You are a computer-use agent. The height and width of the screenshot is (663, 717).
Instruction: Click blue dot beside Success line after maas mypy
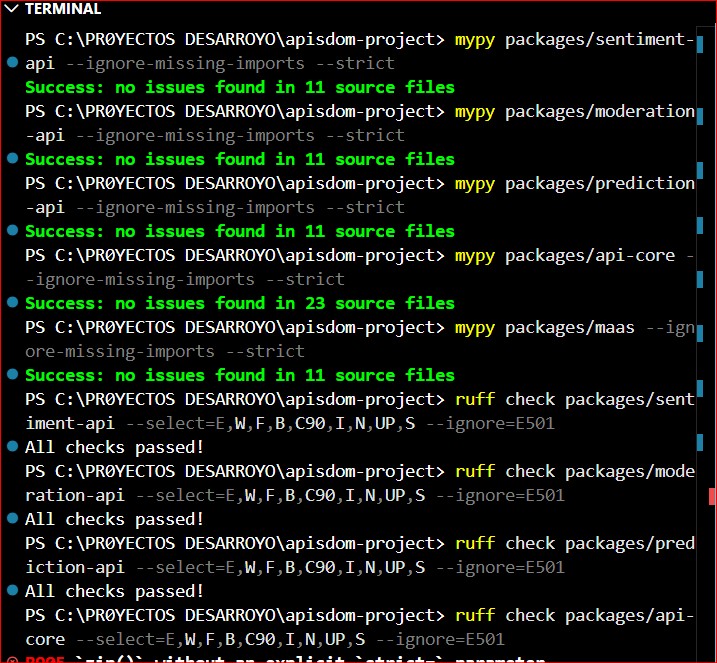coord(13,374)
